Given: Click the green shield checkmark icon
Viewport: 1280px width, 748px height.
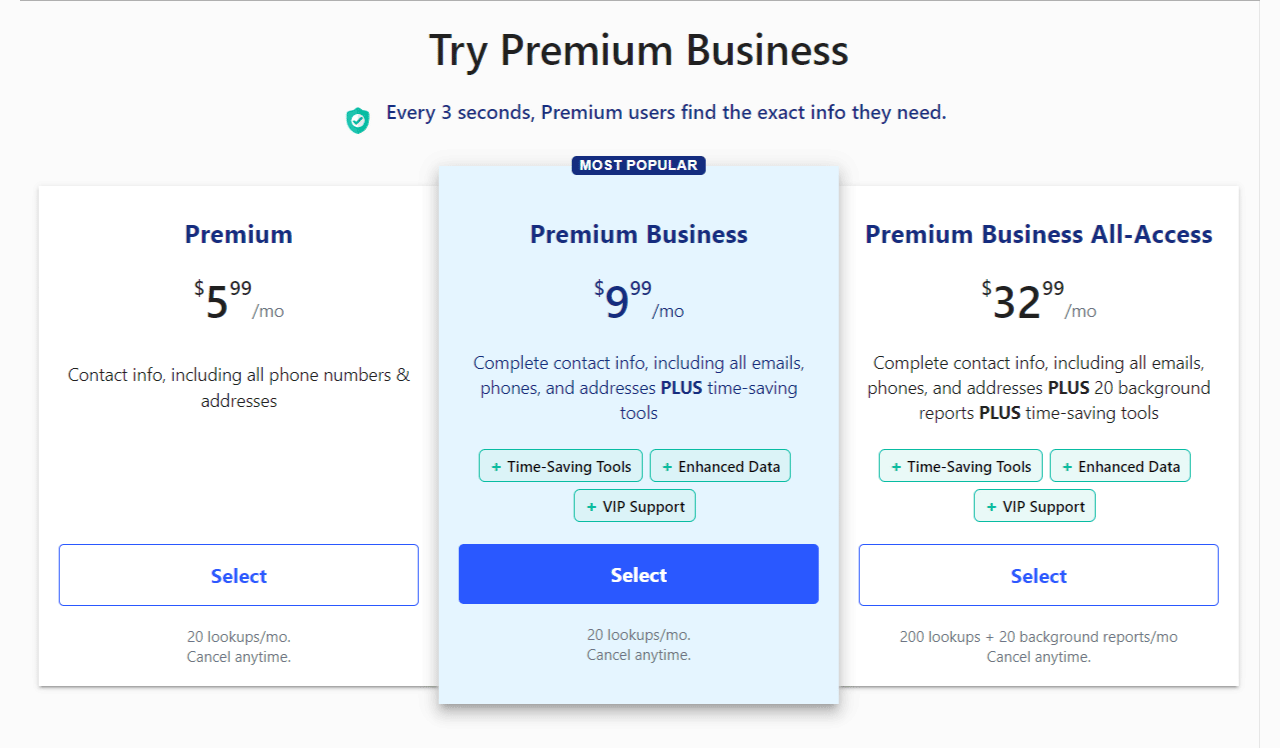Looking at the screenshot, I should click(x=358, y=121).
